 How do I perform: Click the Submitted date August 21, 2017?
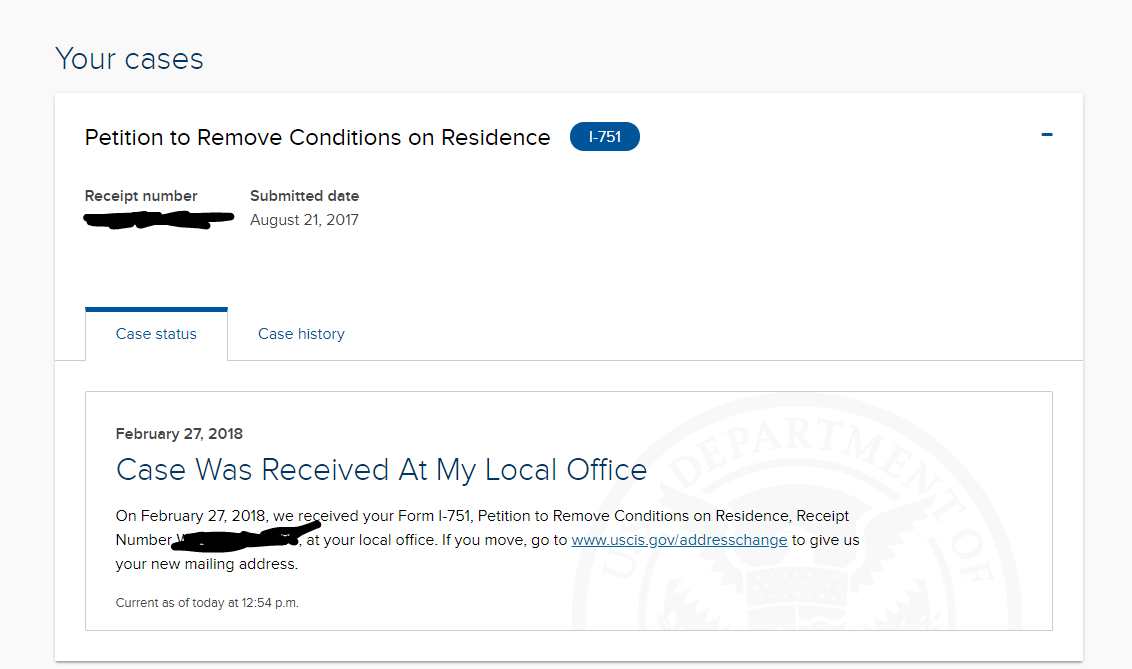tap(304, 220)
